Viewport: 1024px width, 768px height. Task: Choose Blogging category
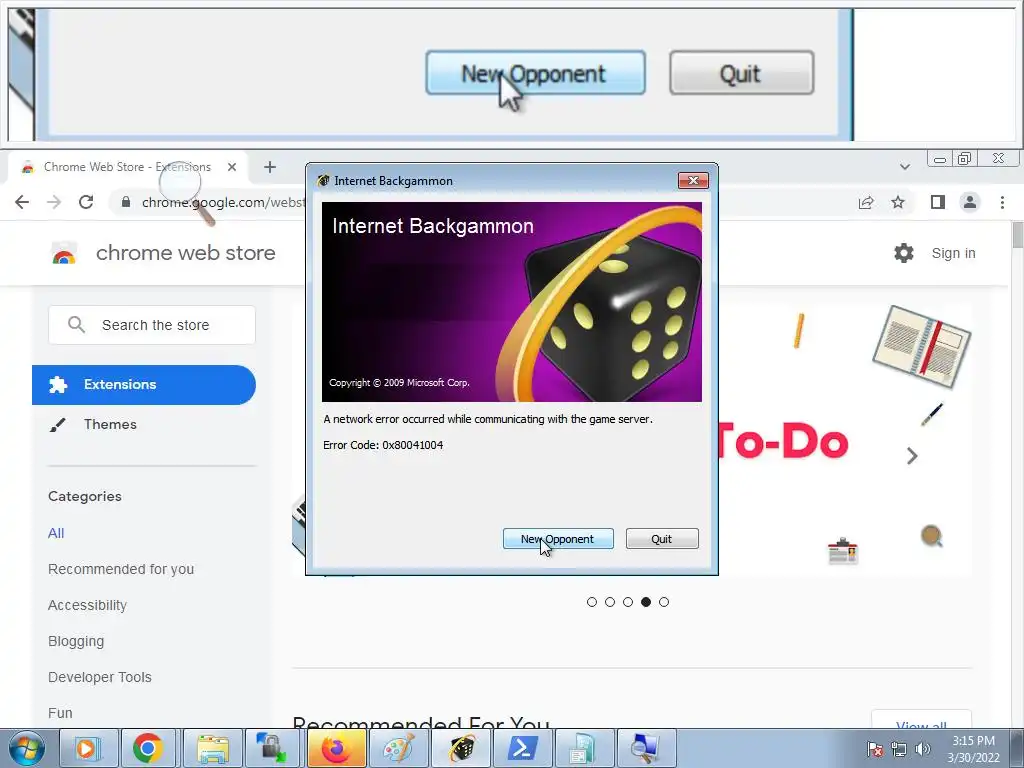click(76, 641)
